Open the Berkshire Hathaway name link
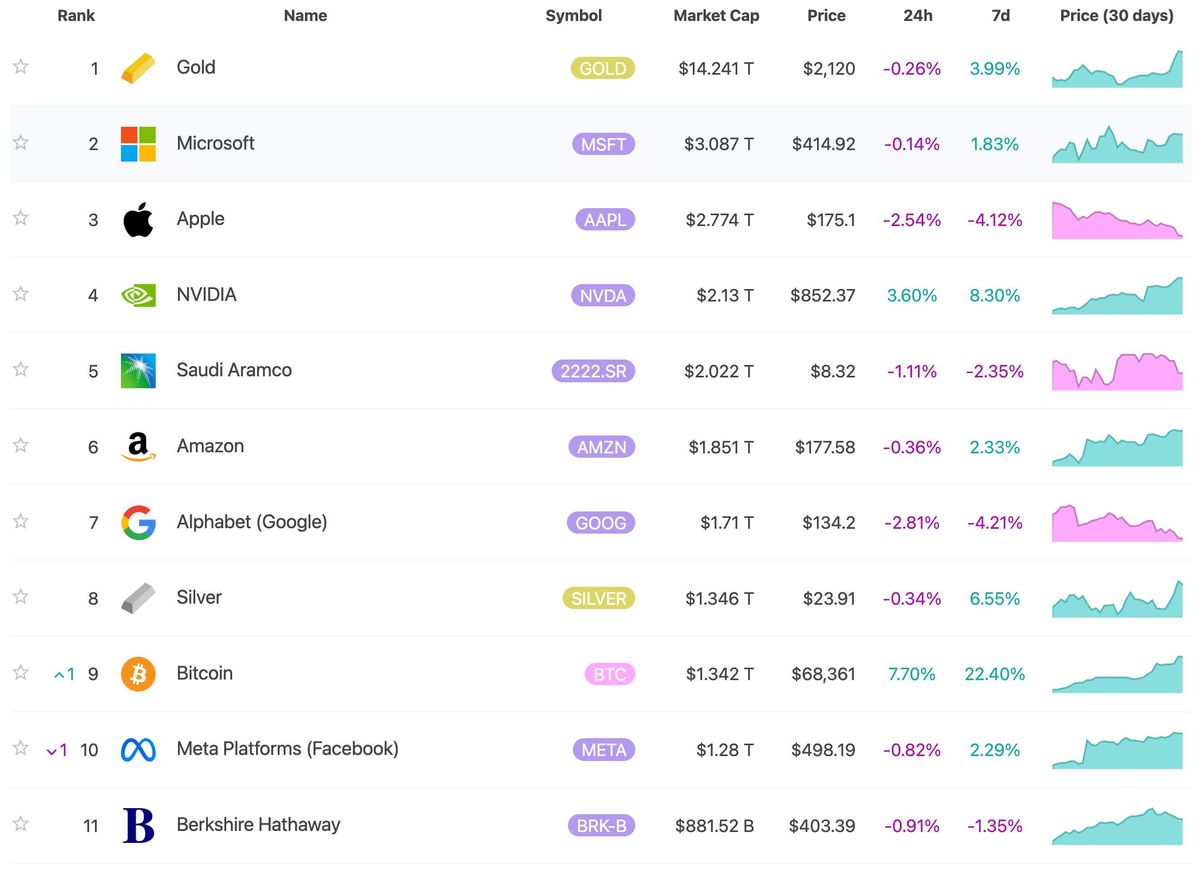1200x872 pixels. 258,825
